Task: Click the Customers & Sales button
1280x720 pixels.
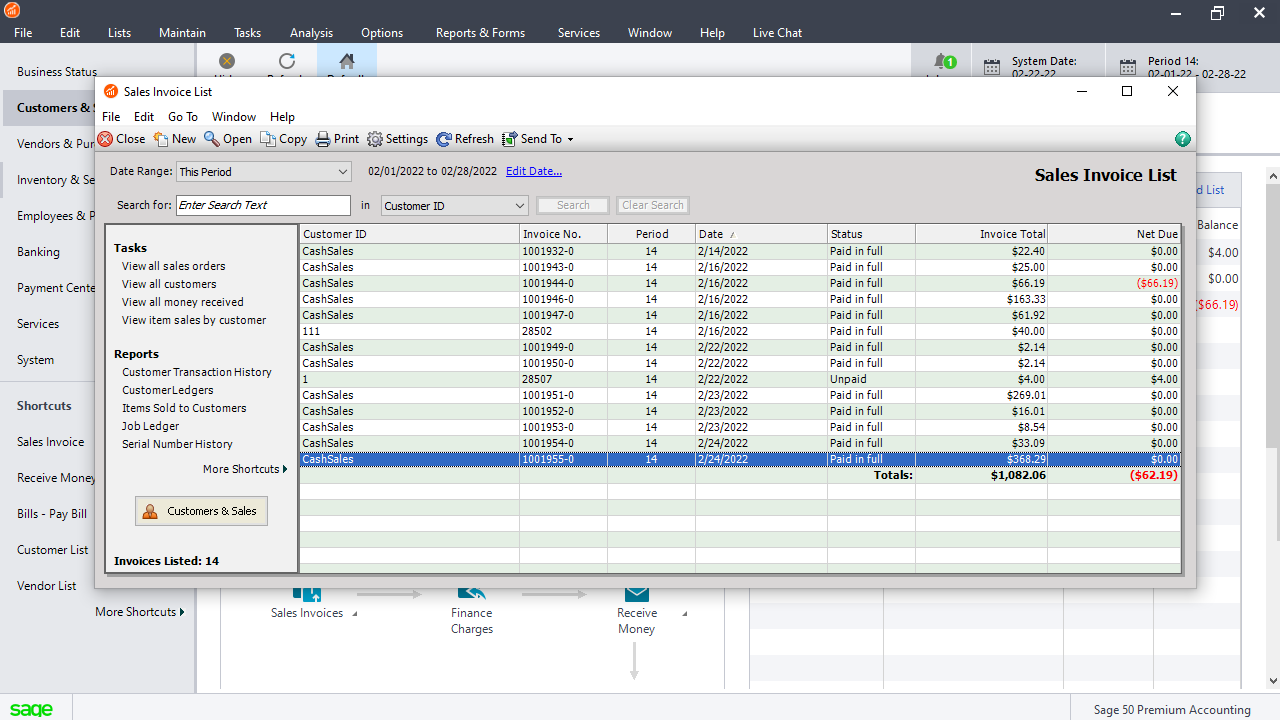Action: coord(201,511)
